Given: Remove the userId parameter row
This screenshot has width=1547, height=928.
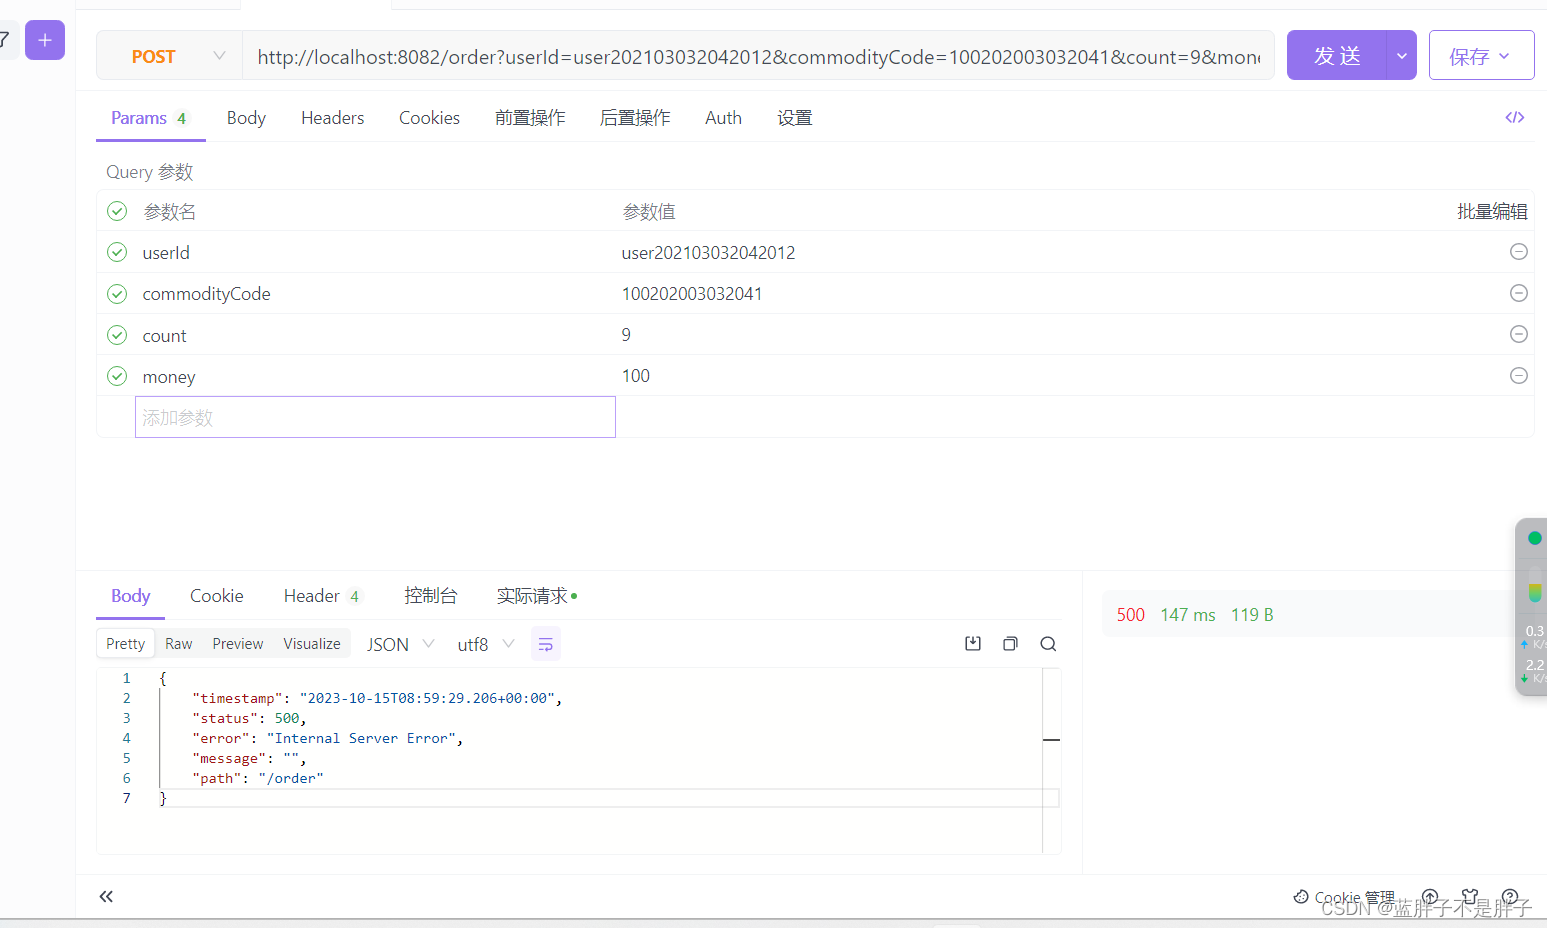Looking at the screenshot, I should [x=1518, y=252].
